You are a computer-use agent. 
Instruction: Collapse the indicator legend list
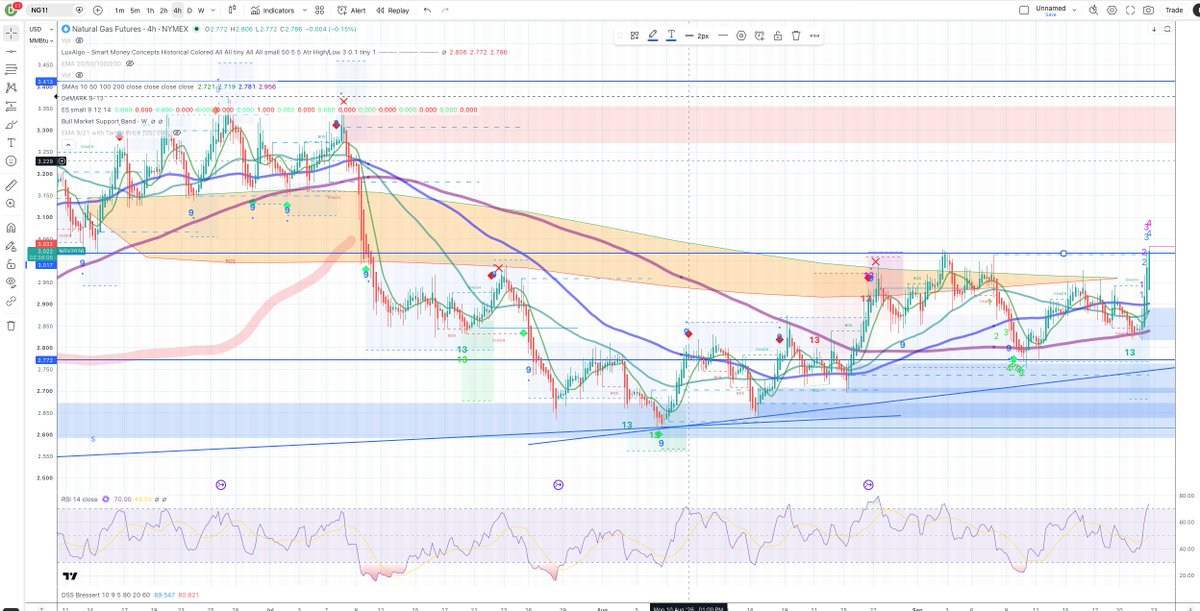tap(66, 143)
